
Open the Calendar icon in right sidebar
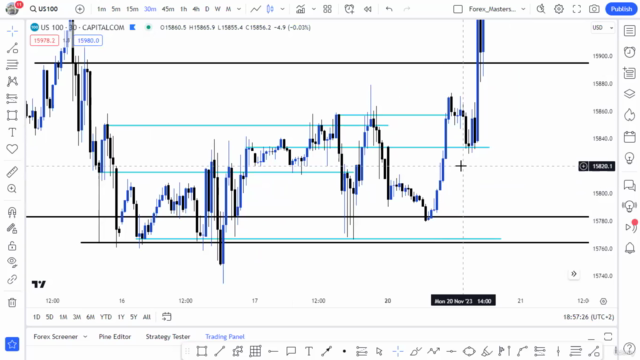(x=629, y=137)
